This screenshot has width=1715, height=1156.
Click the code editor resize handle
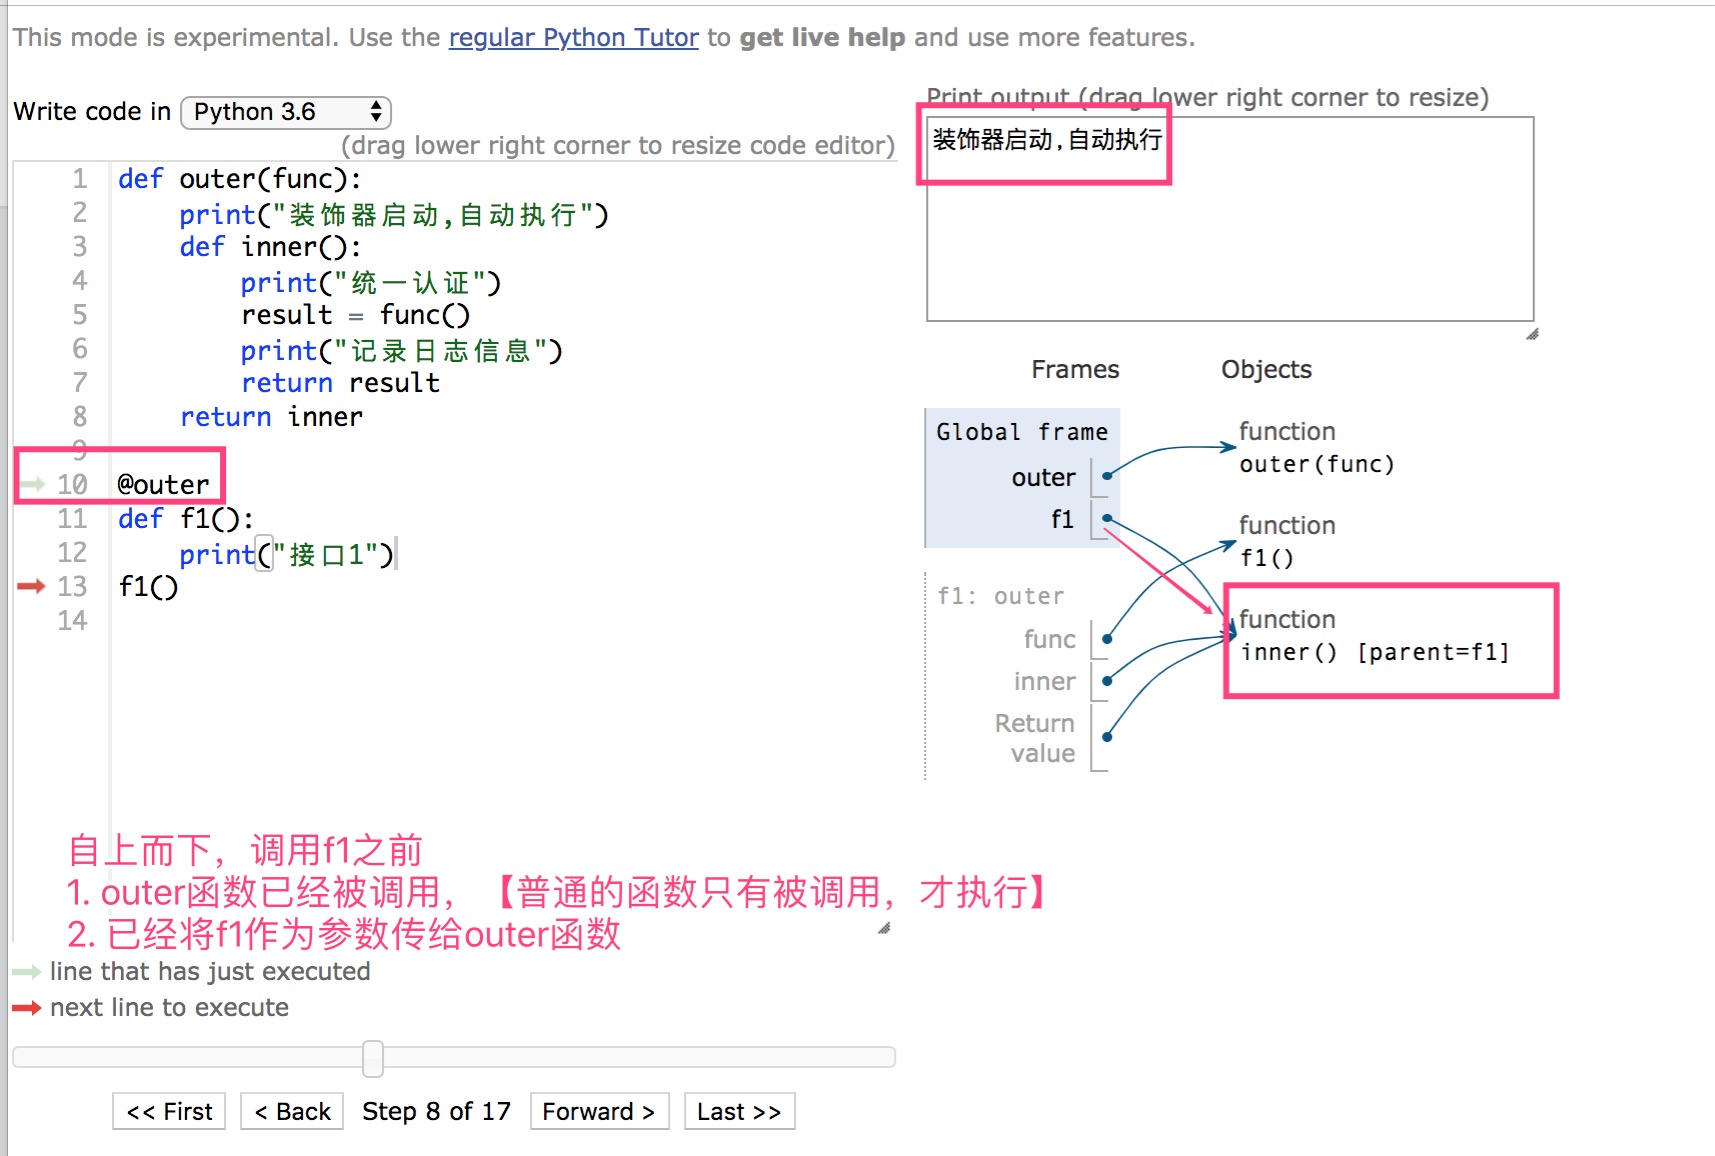[x=884, y=929]
